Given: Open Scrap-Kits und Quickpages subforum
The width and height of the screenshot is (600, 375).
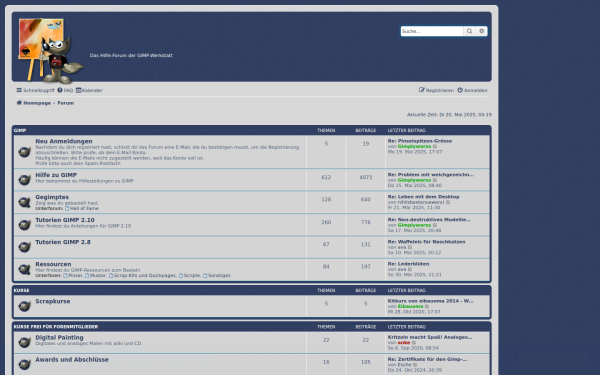Looking at the screenshot, I should click(x=143, y=276).
